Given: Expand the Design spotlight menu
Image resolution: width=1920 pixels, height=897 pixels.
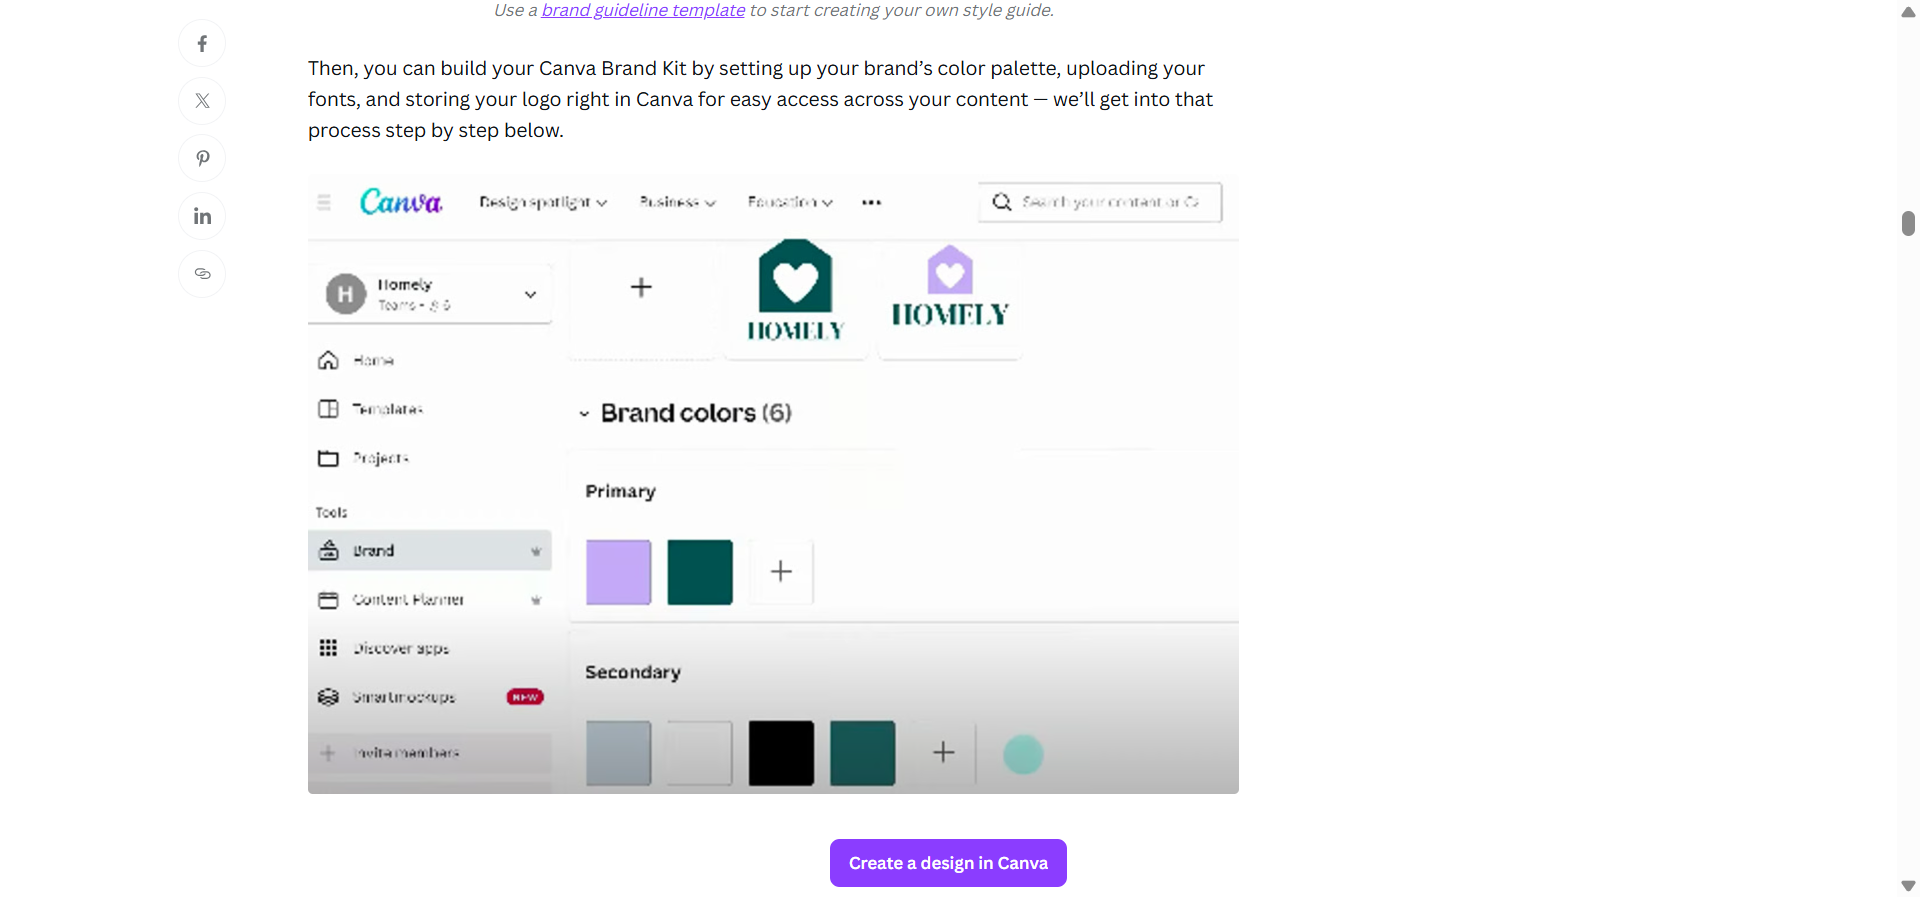Looking at the screenshot, I should tap(543, 202).
